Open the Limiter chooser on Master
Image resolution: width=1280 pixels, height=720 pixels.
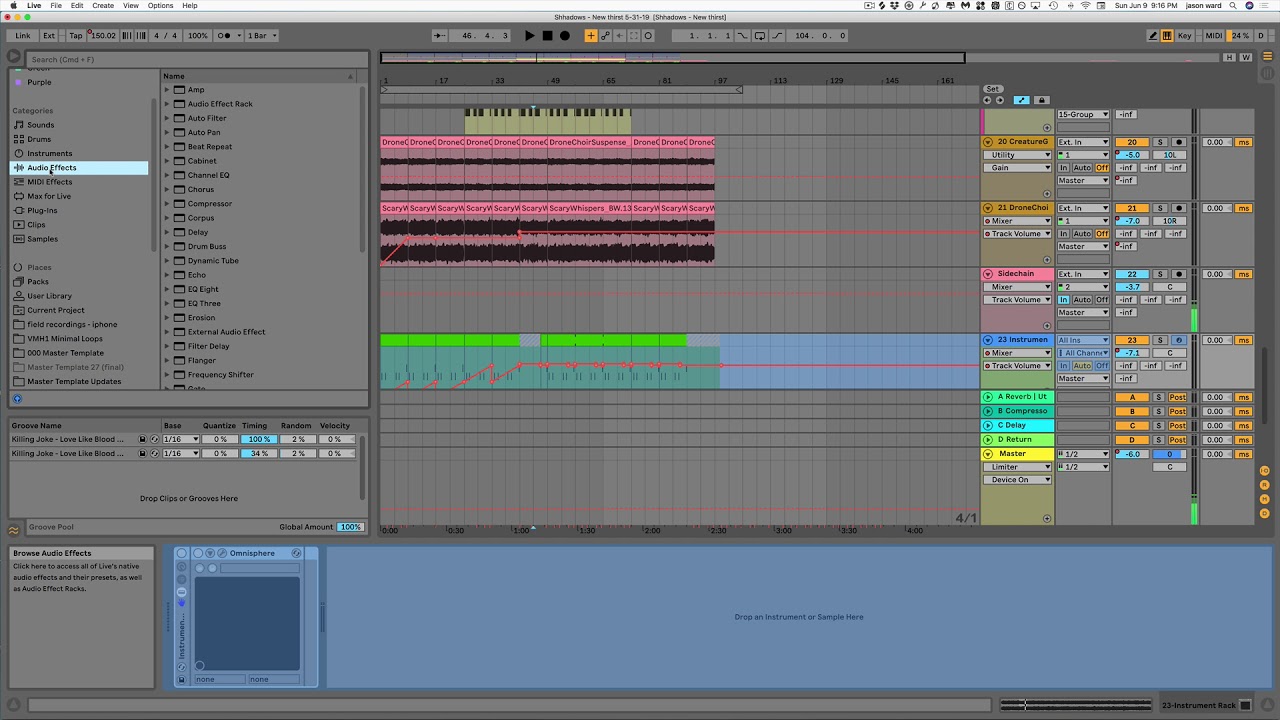[1017, 467]
